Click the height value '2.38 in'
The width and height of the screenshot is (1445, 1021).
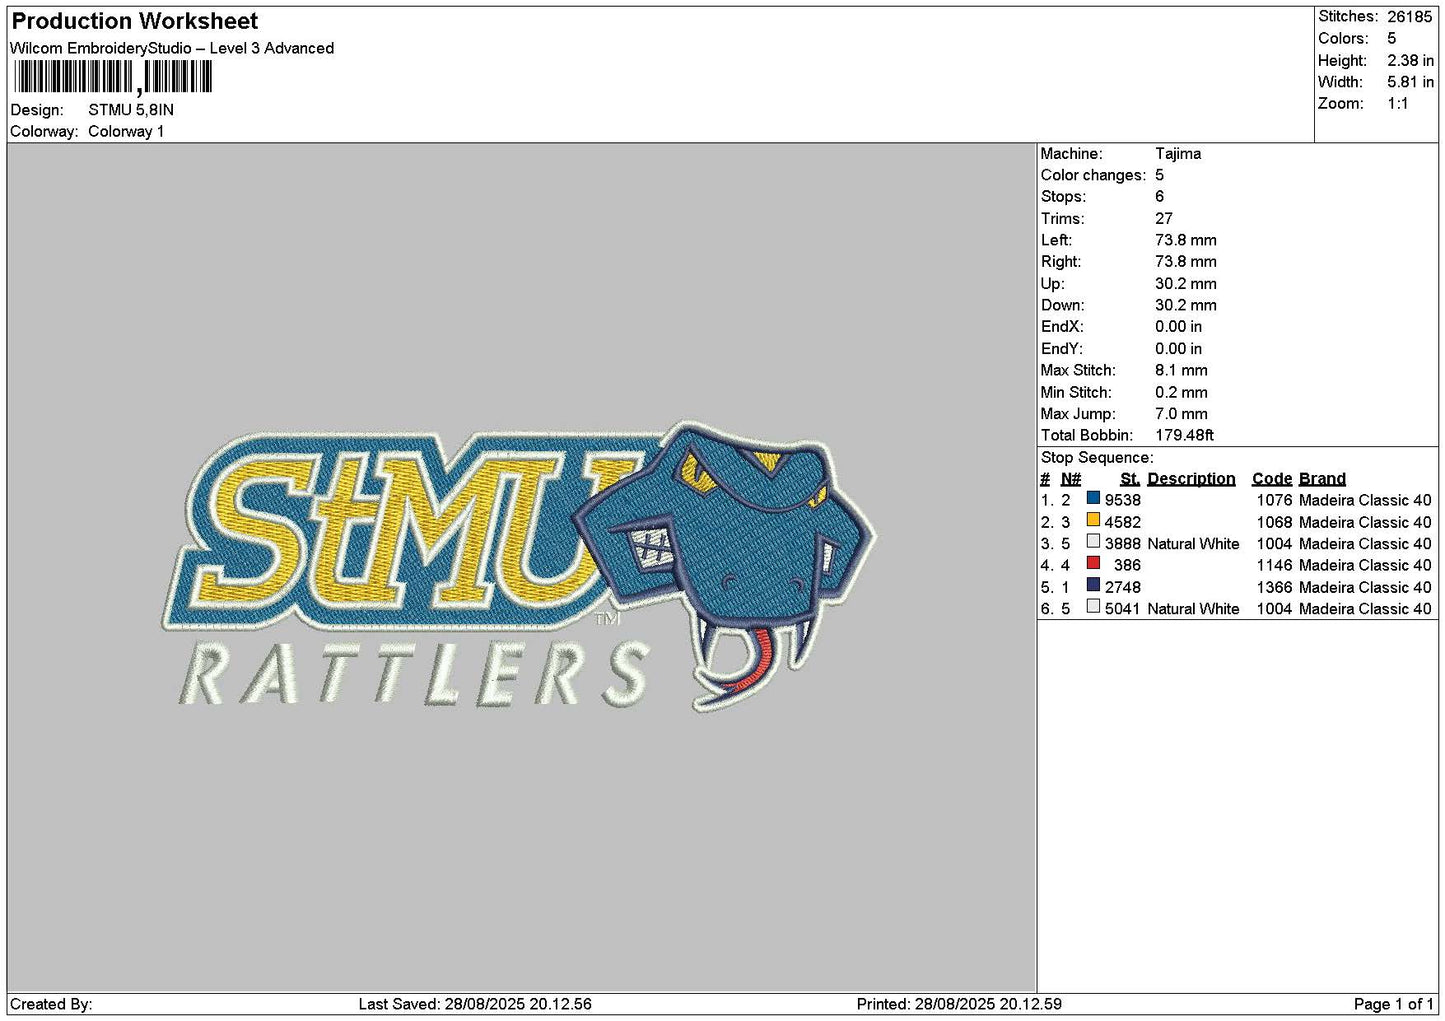click(1410, 61)
